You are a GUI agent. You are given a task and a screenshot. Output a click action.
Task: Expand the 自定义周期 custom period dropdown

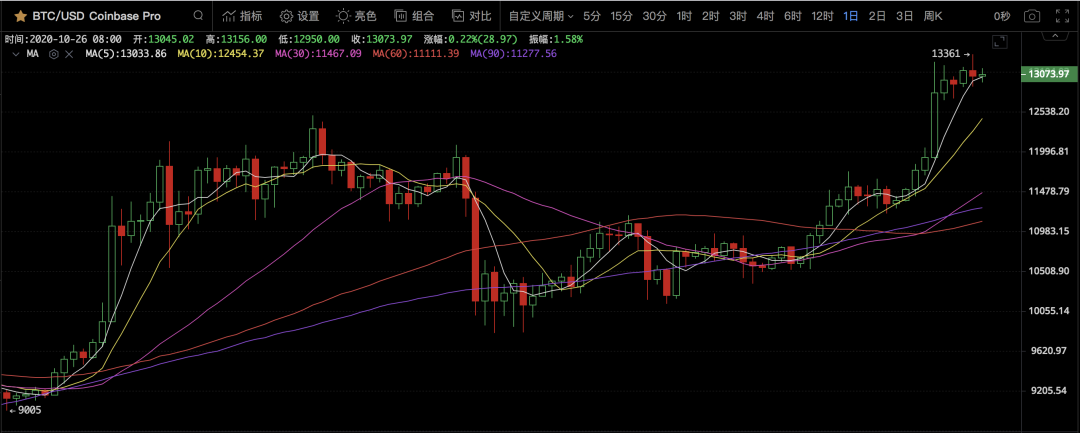click(541, 15)
